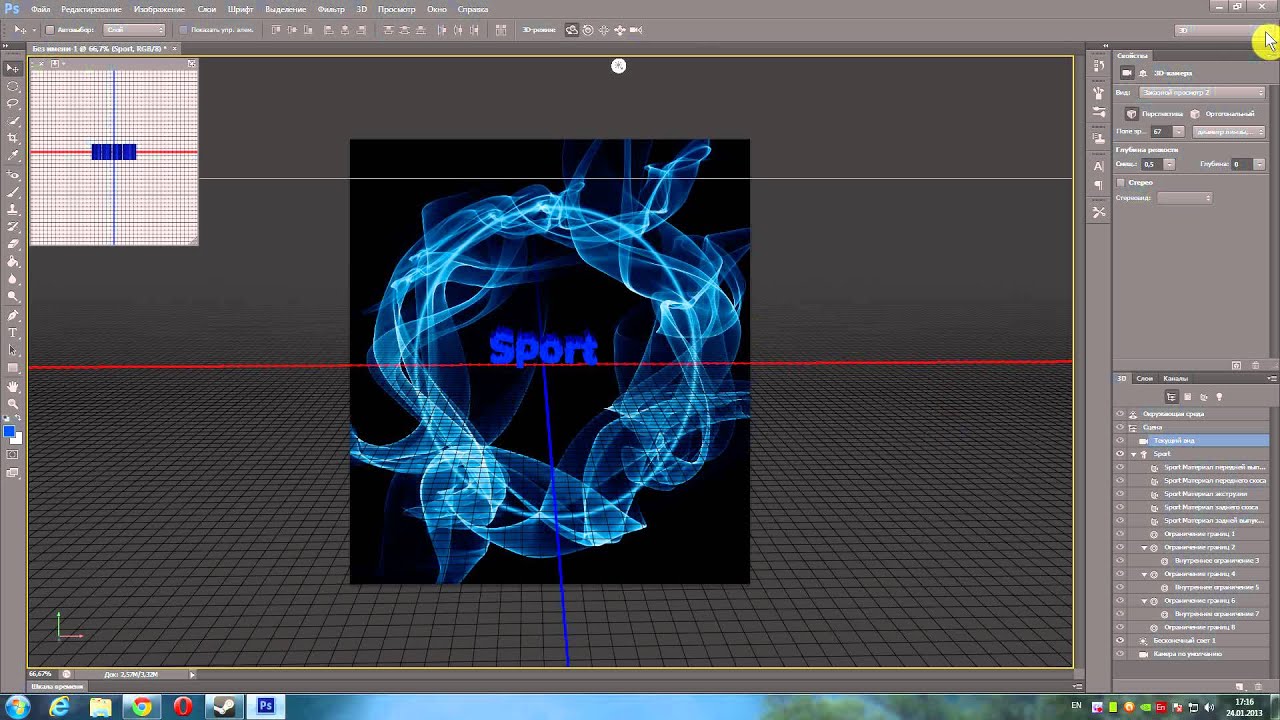Open the Windows Start button

[17, 706]
